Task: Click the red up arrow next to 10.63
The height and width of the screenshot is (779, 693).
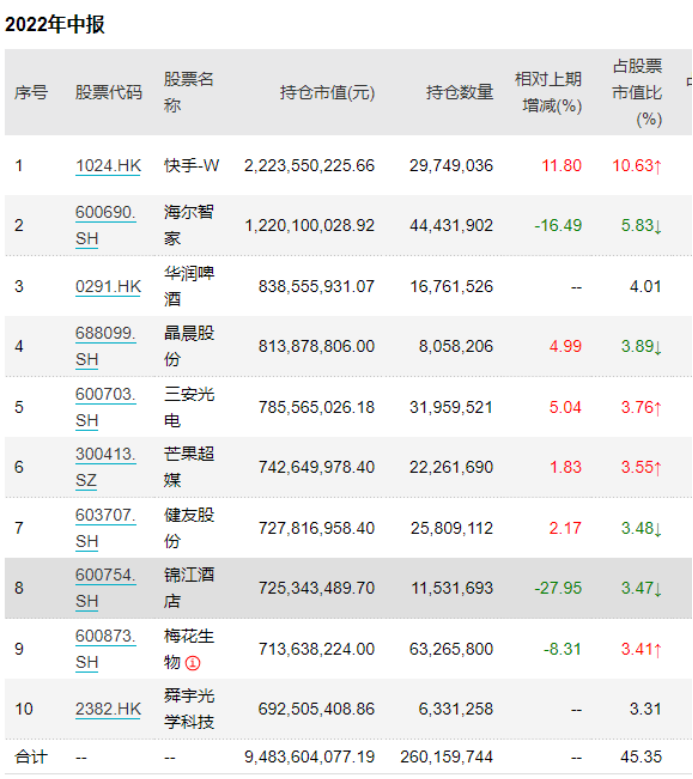Action: pos(657,166)
